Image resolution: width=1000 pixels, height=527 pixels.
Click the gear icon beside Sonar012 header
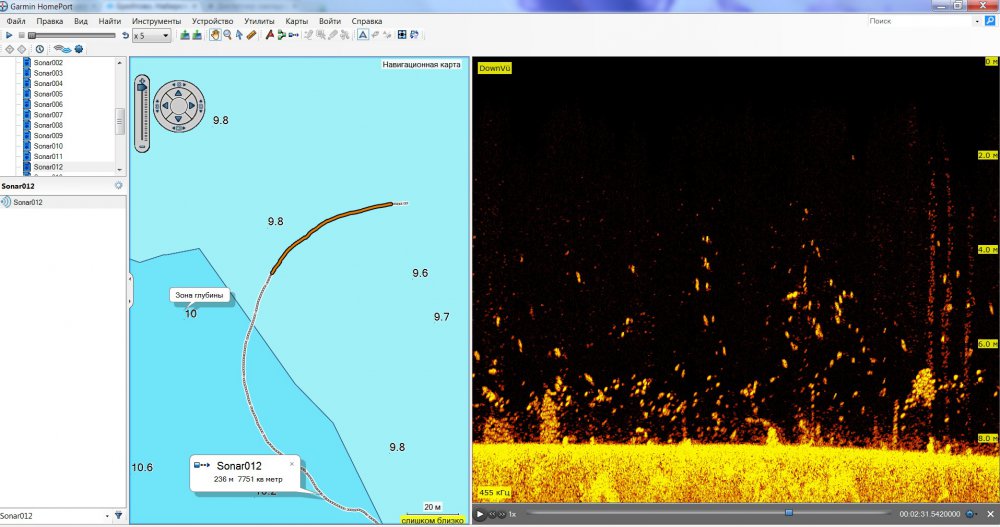[119, 185]
